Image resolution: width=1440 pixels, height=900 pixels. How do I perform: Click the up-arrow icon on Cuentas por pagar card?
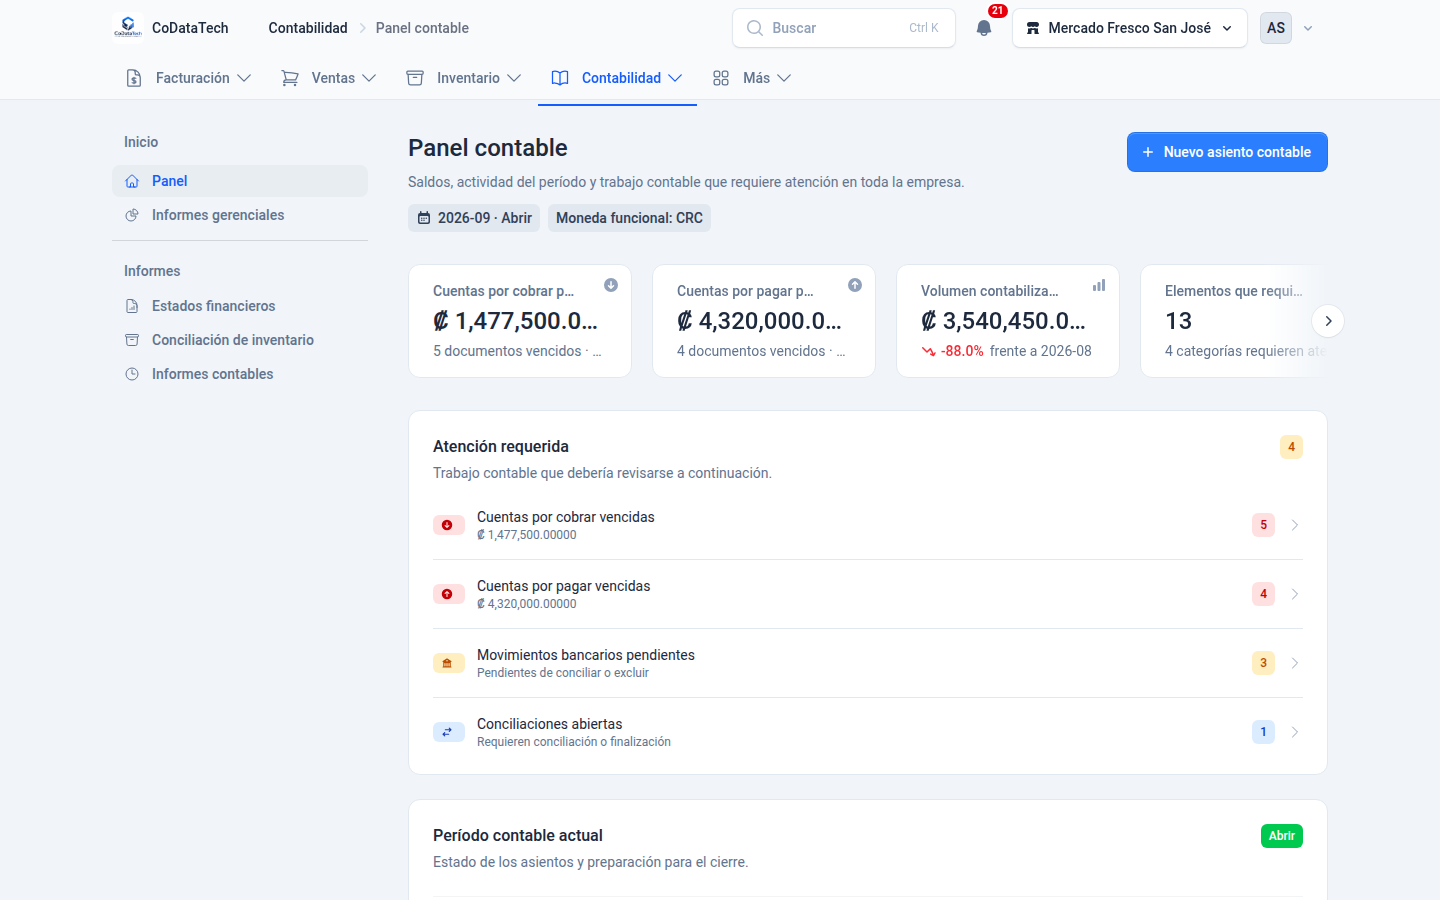(x=855, y=285)
